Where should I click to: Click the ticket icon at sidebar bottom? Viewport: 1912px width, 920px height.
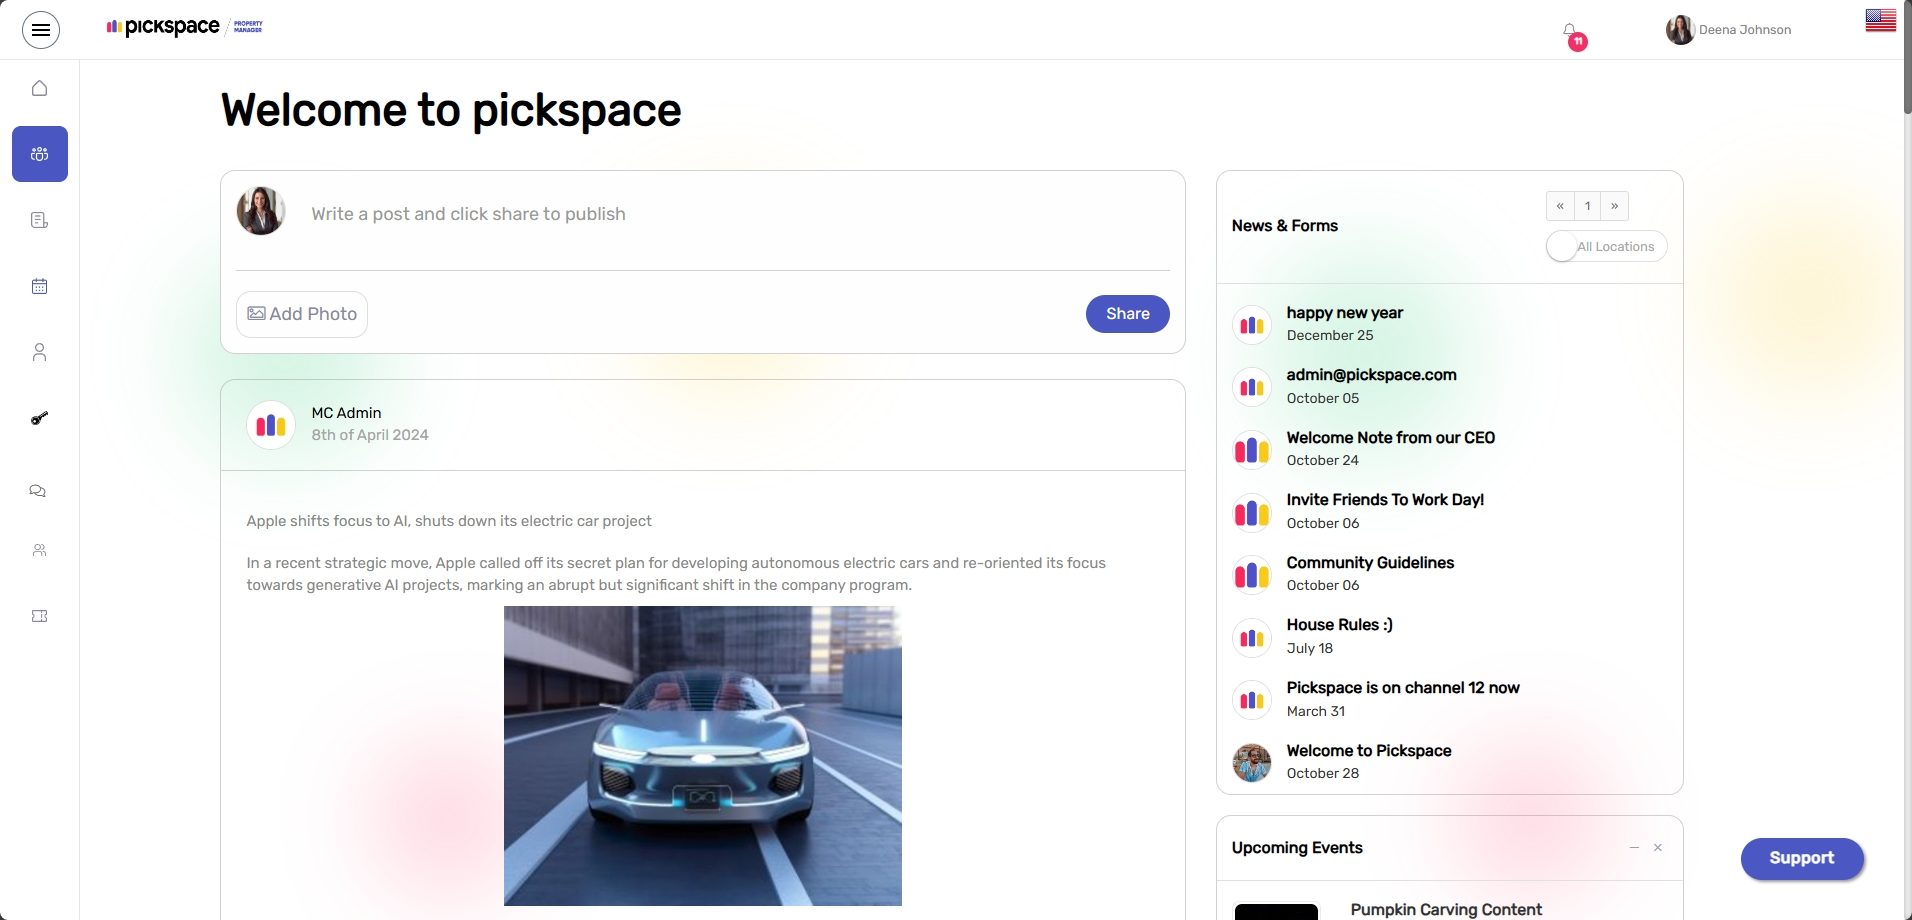pyautogui.click(x=39, y=616)
